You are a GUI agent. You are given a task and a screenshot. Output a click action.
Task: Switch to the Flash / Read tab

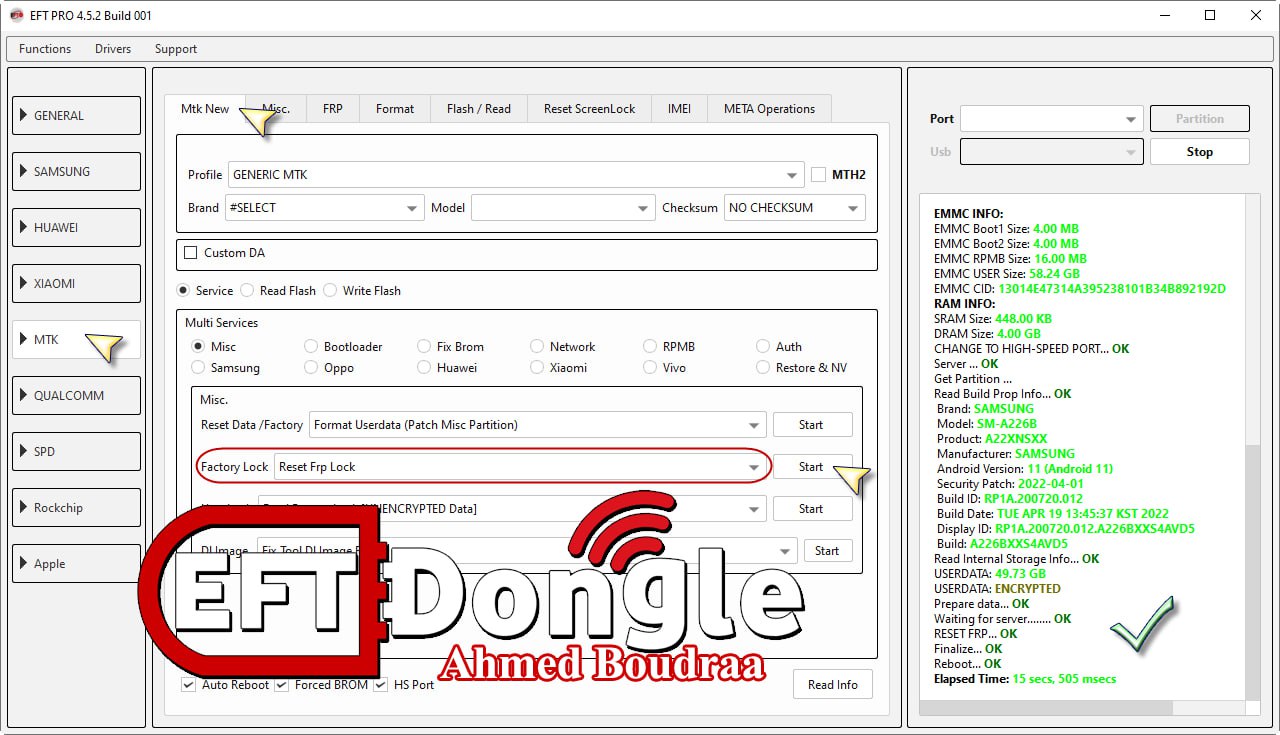[479, 109]
